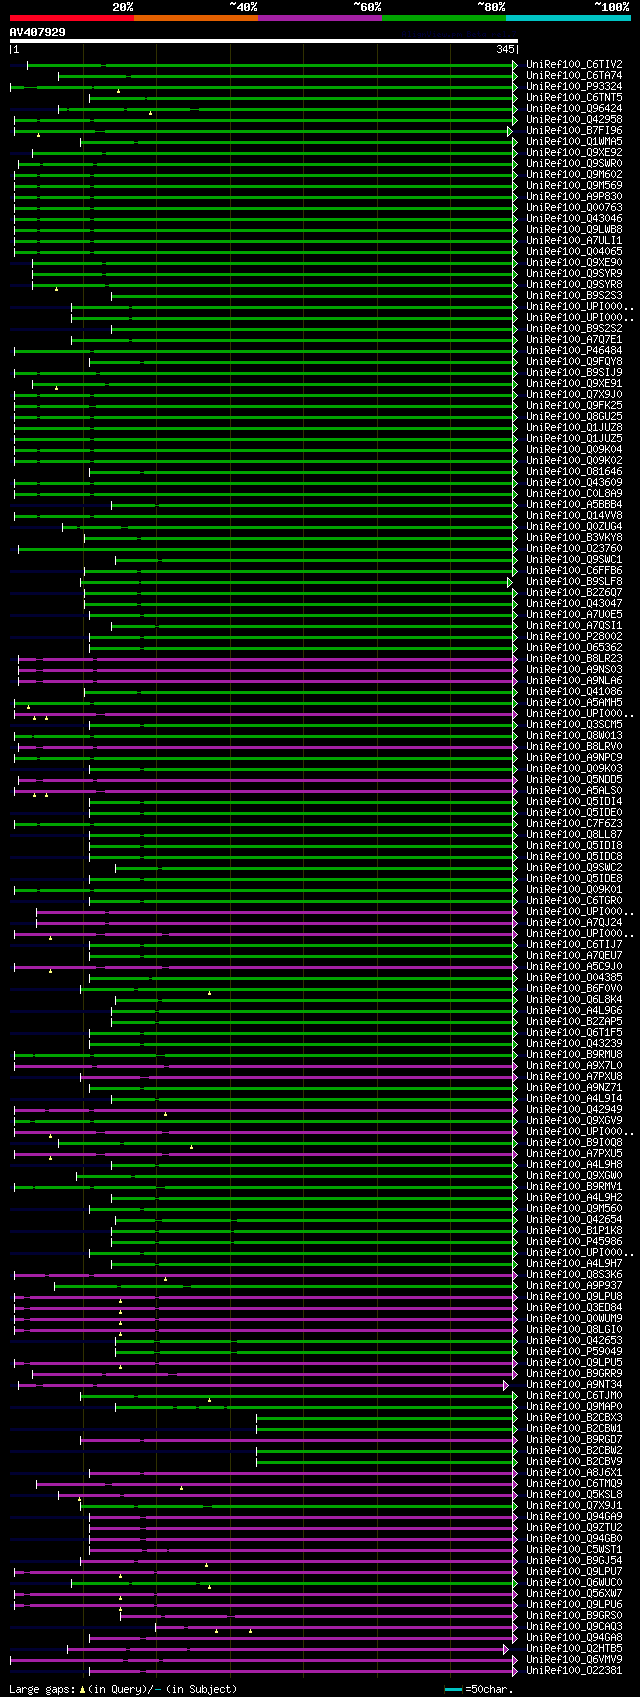Viewport: 640px width, 1697px height.
Task: Click label UniRef100_B9SLF8
Action: [x=574, y=581]
